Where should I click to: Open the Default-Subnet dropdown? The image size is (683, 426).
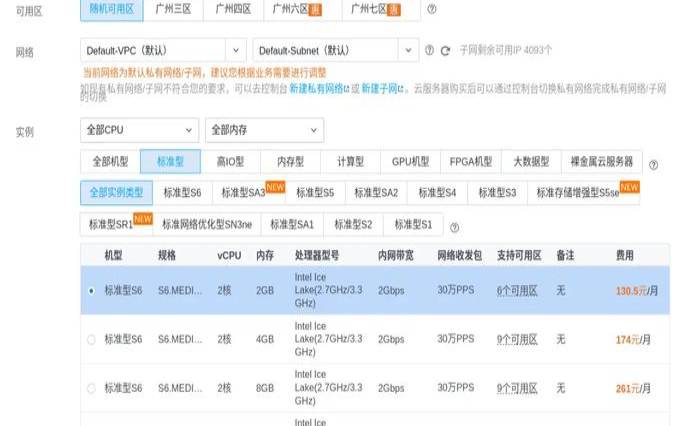coord(335,51)
